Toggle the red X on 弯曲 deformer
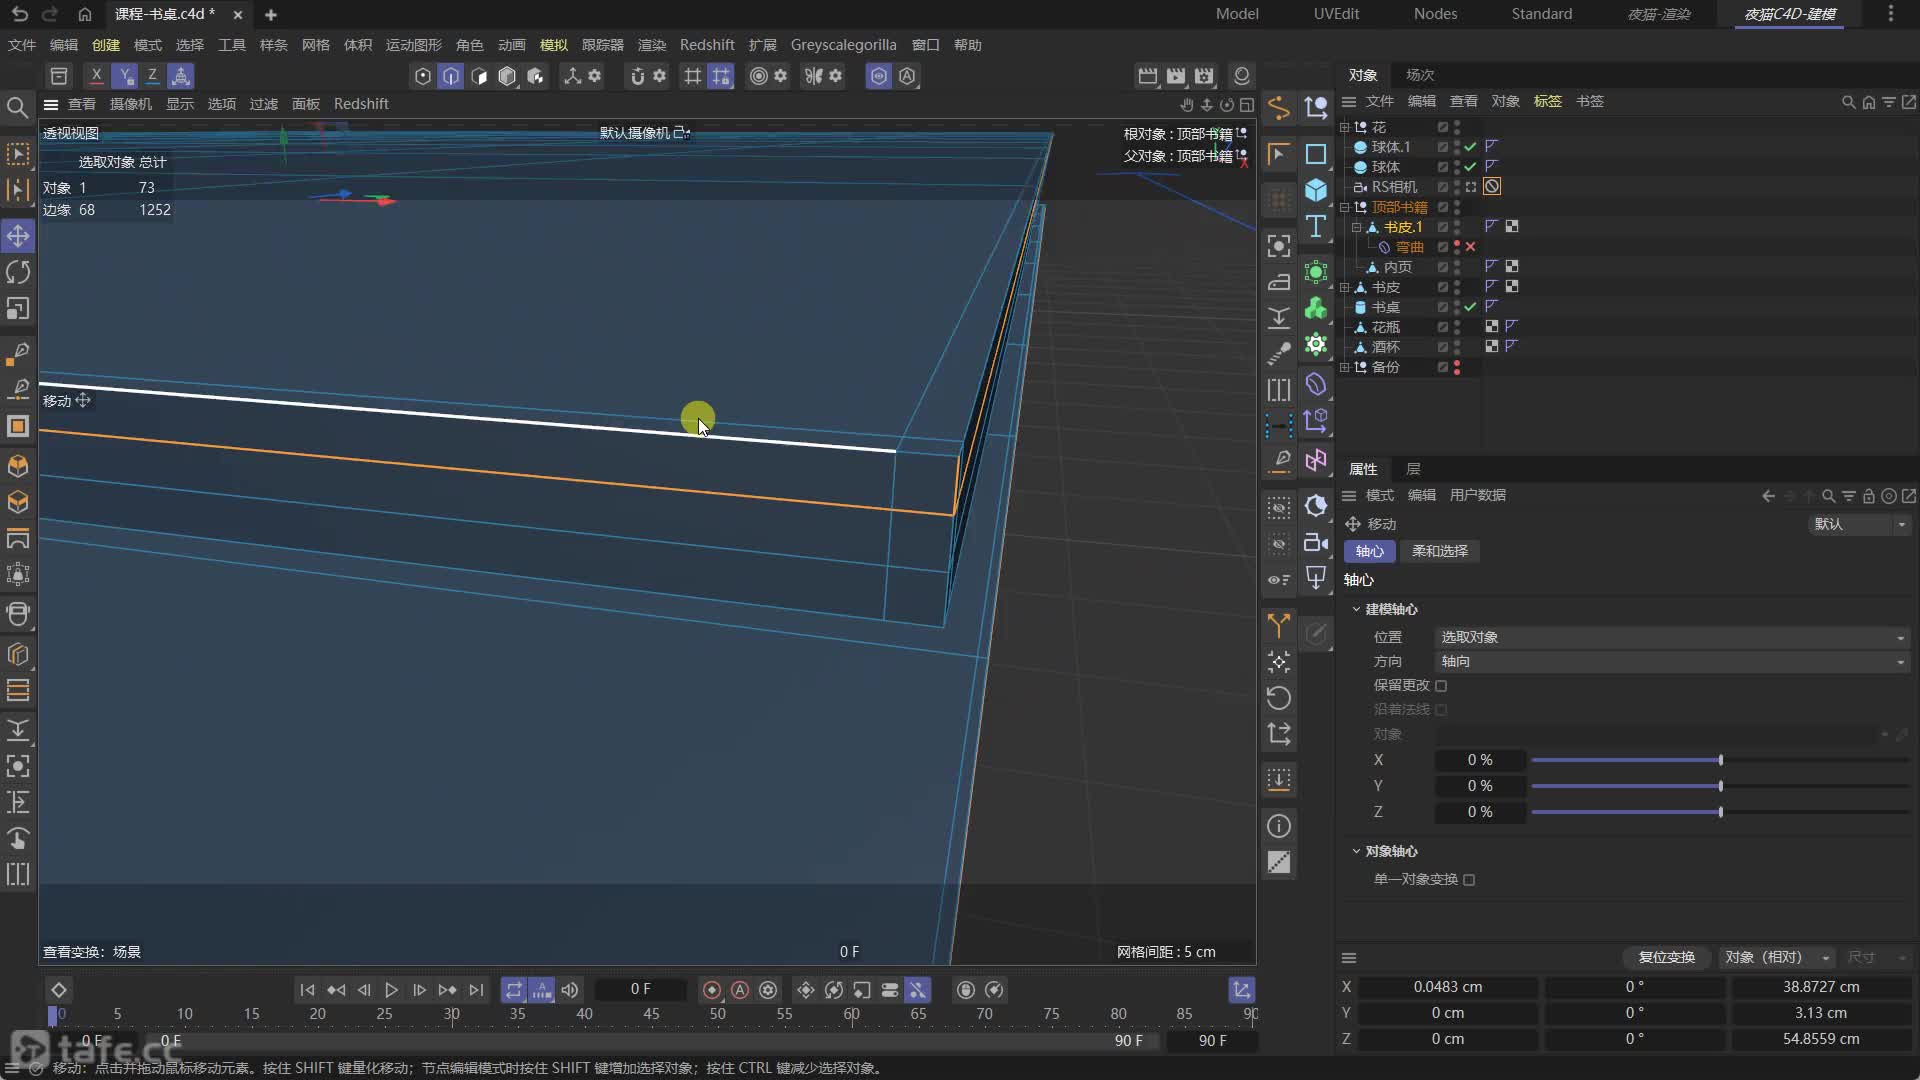 coord(1470,247)
